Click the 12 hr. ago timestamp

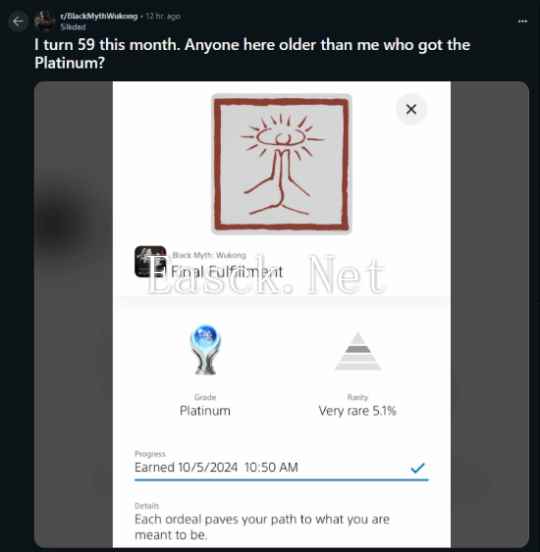click(163, 16)
